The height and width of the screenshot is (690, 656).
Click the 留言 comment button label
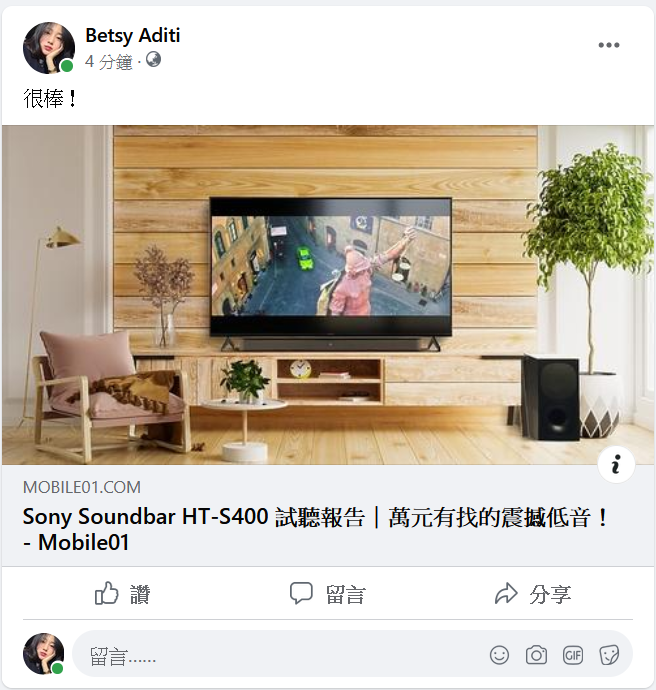pyautogui.click(x=345, y=594)
